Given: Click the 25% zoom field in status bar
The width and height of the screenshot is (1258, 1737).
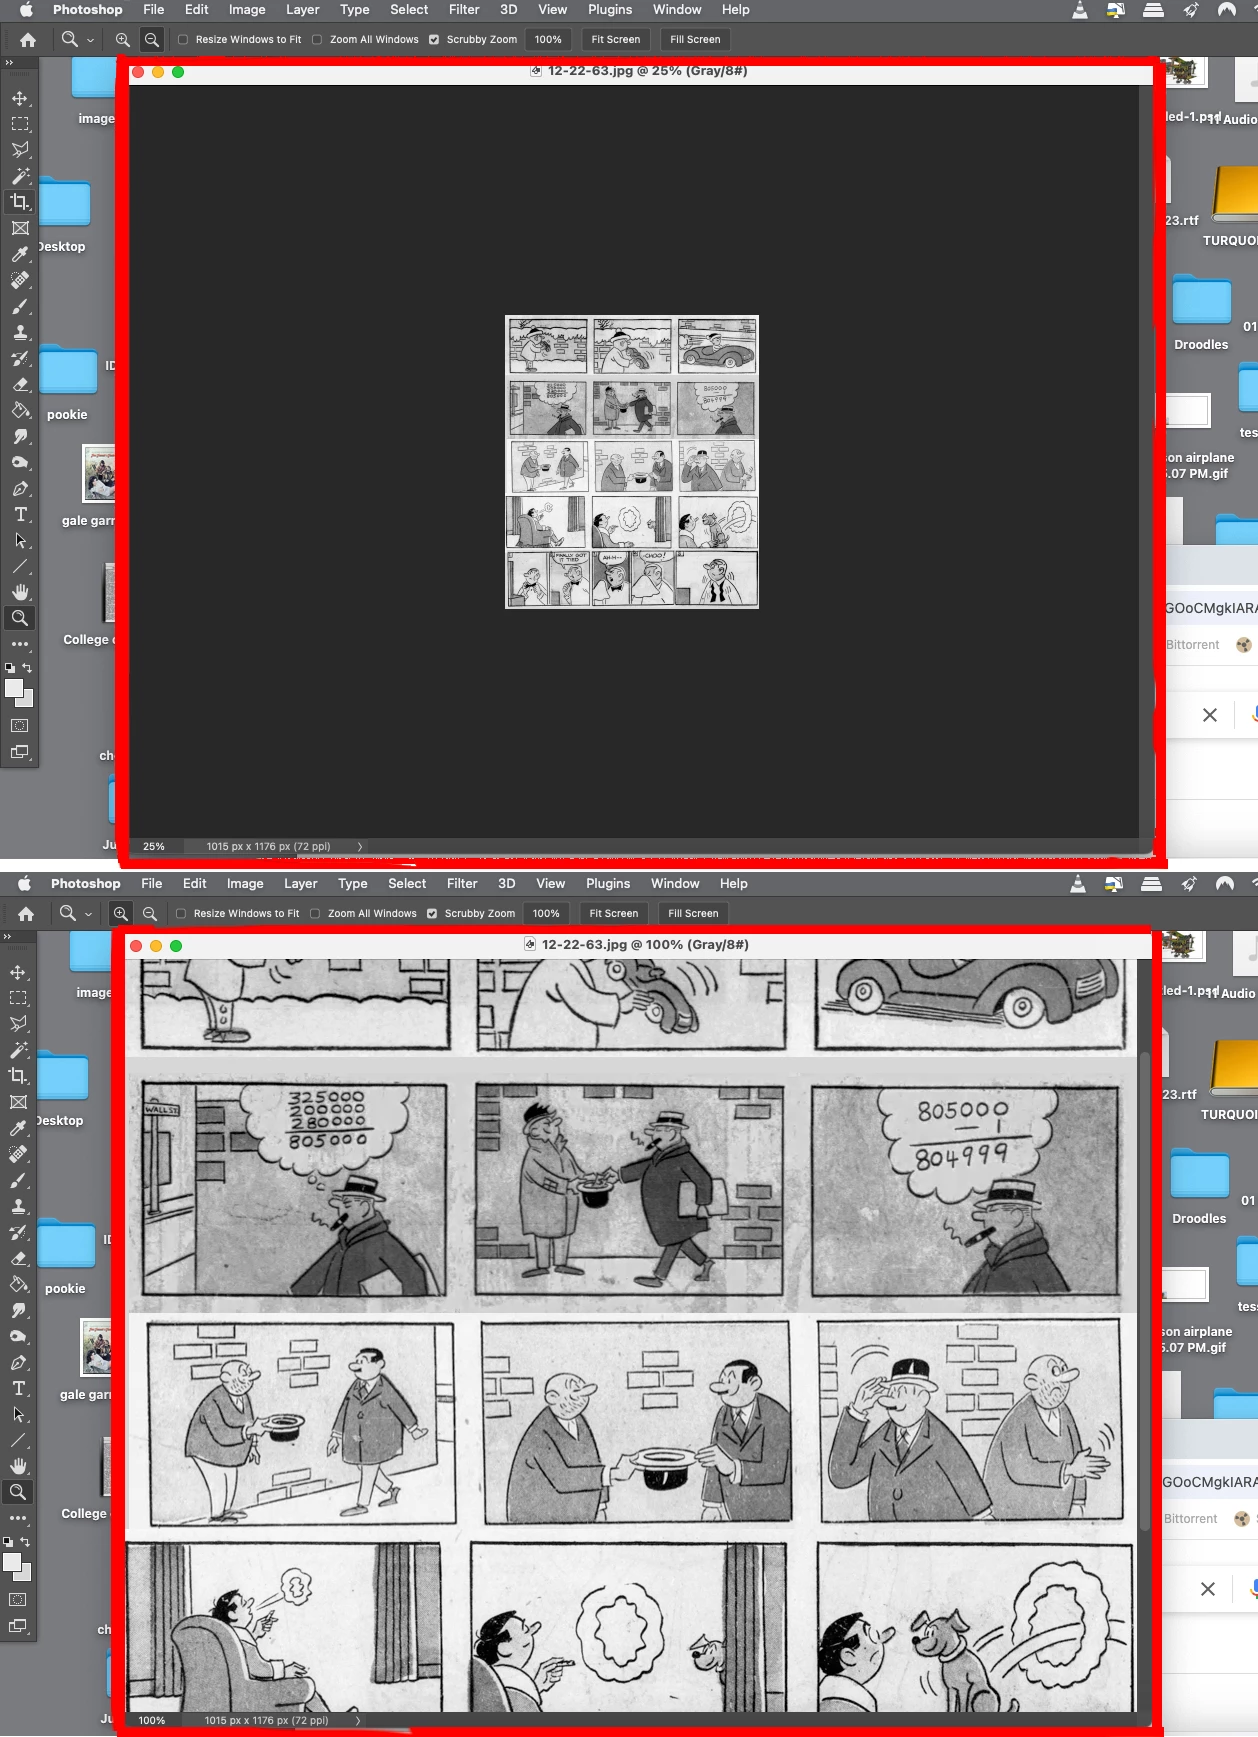Looking at the screenshot, I should [x=154, y=847].
